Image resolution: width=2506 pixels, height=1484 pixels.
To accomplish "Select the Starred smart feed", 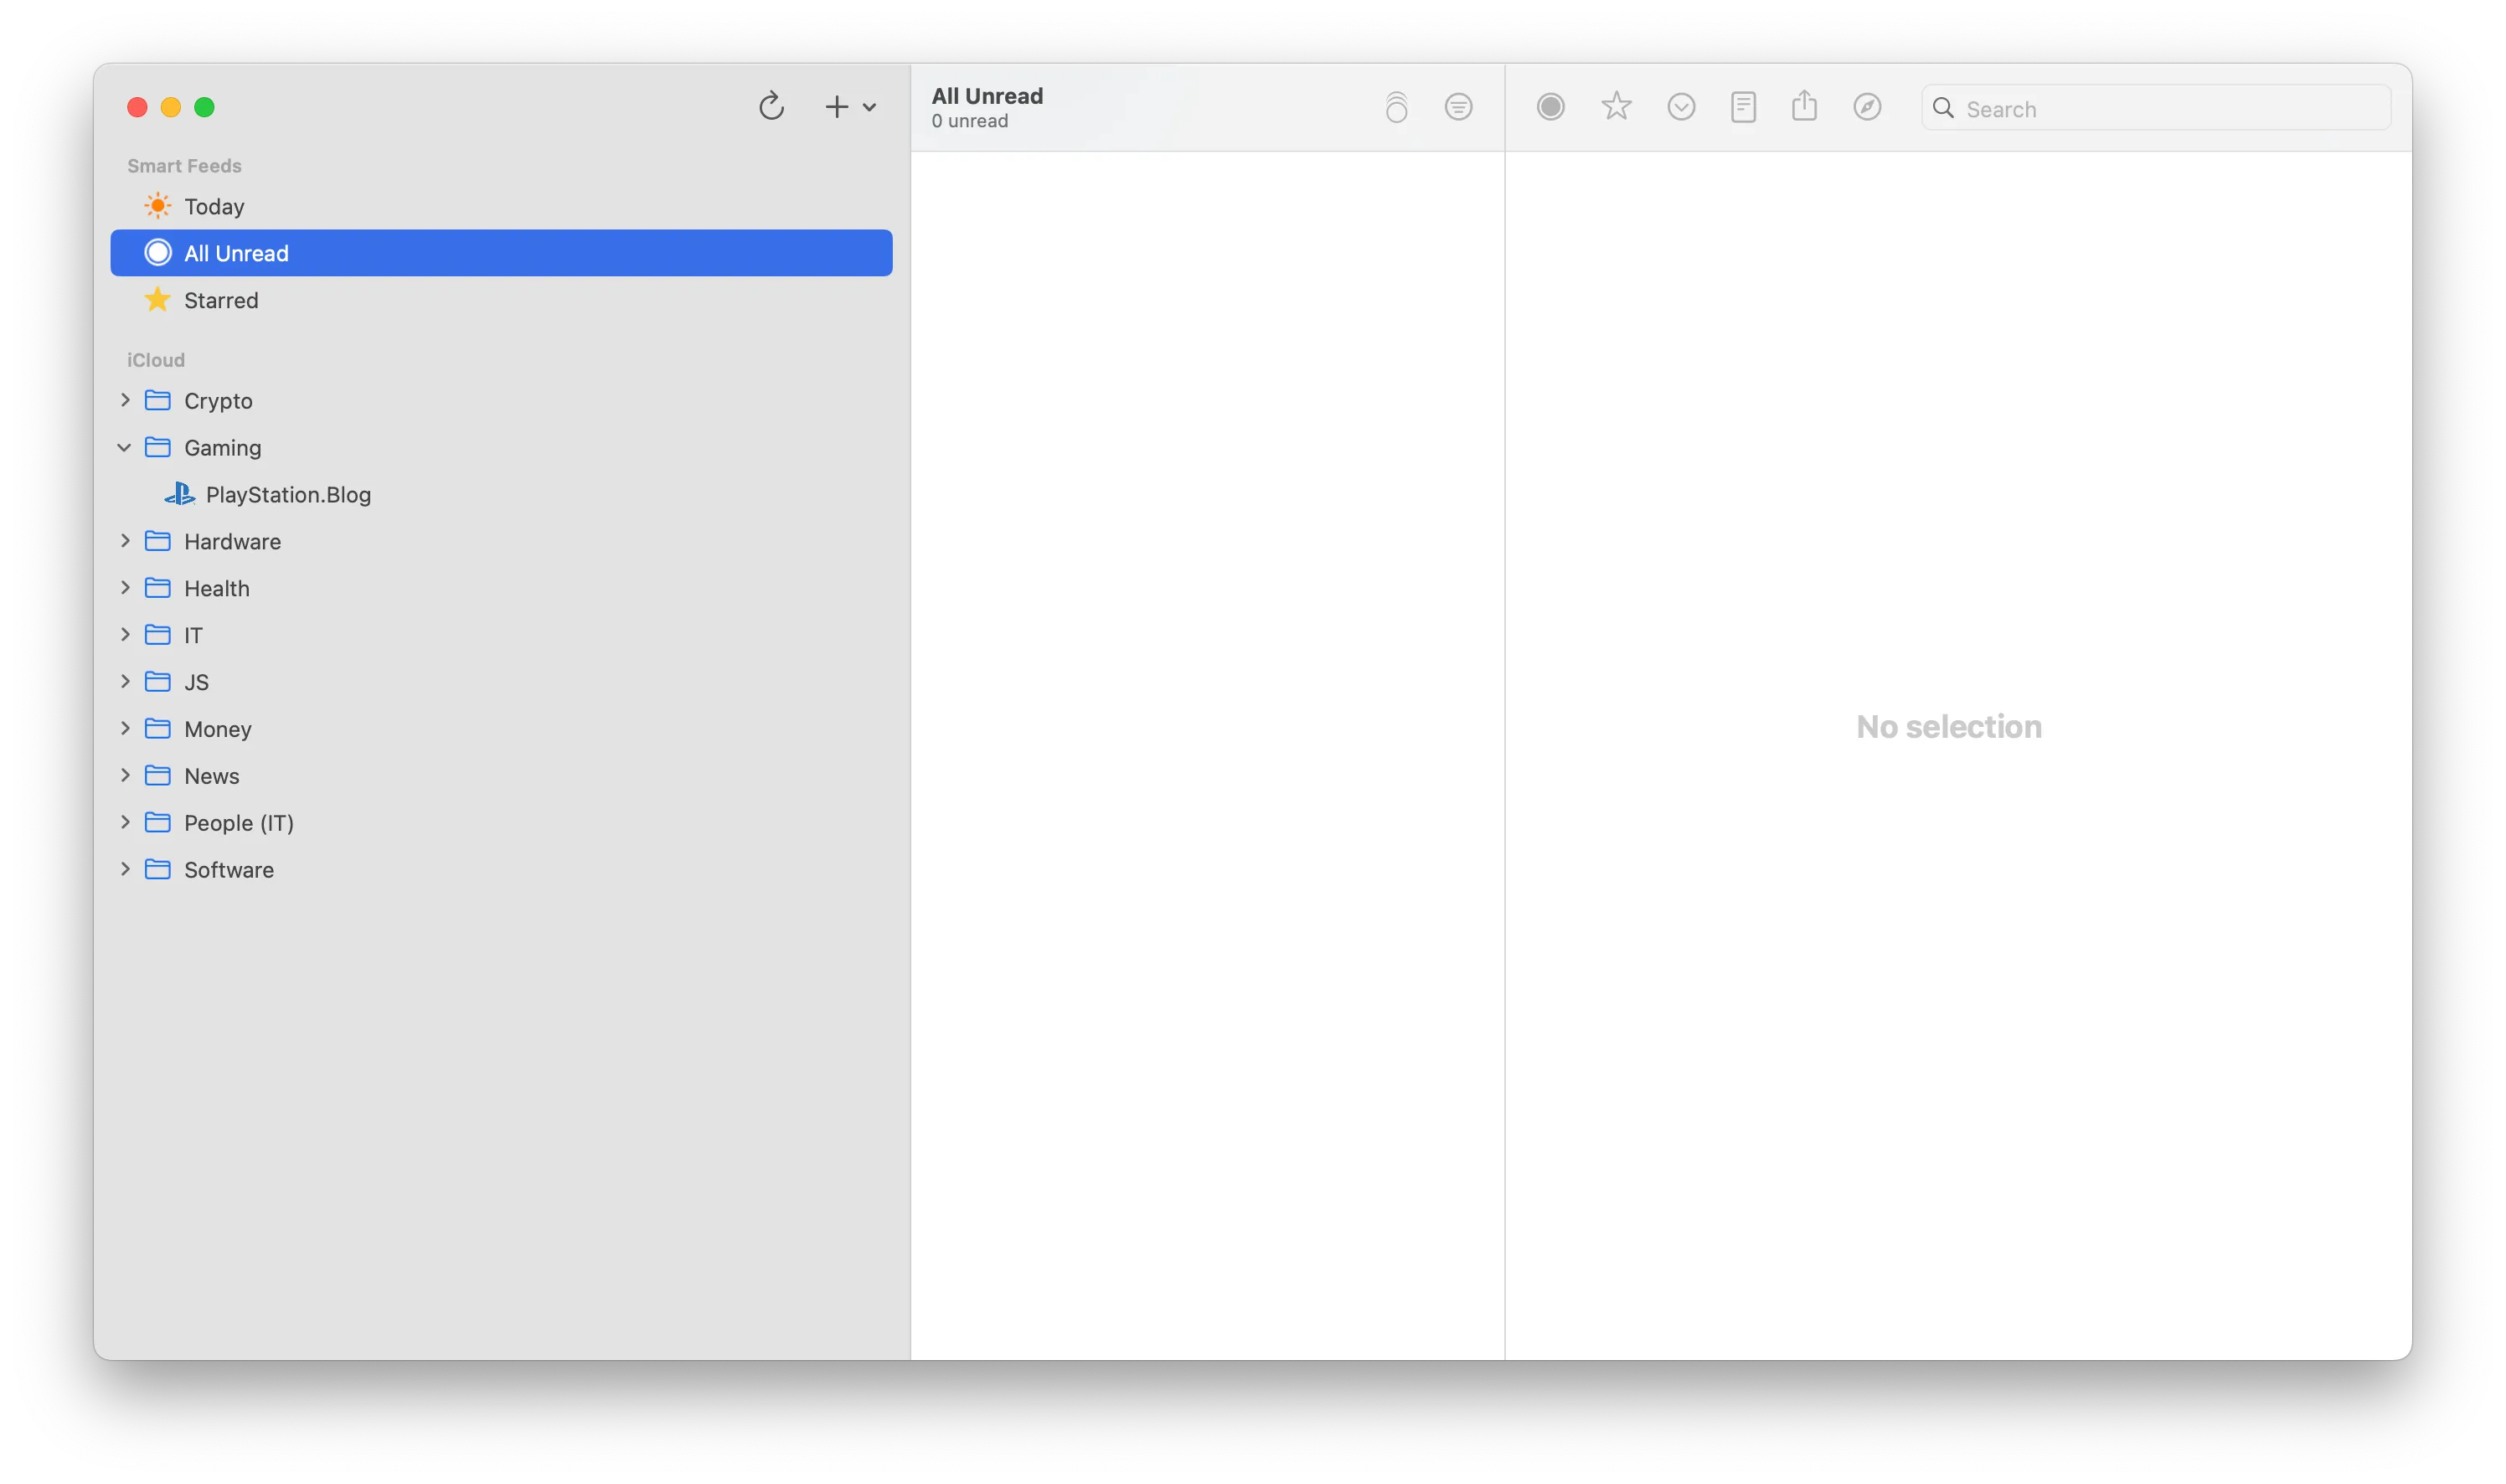I will [221, 299].
